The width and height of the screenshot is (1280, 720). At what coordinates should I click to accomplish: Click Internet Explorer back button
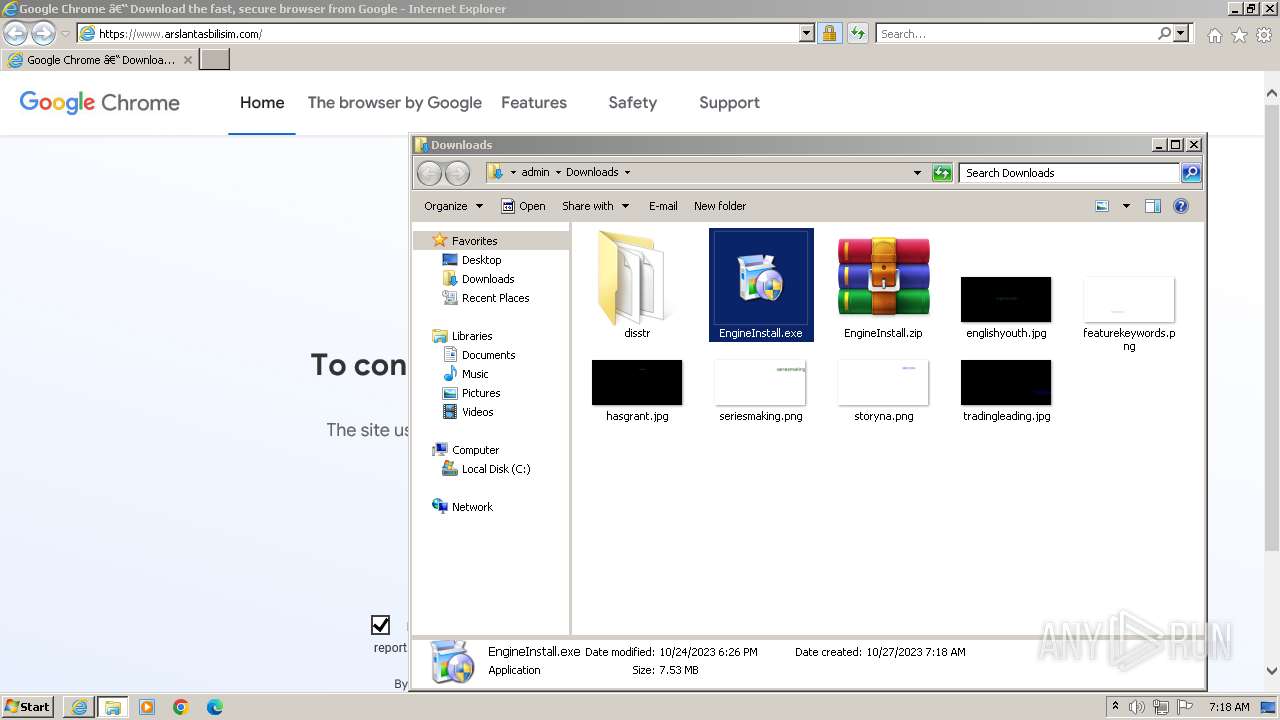pos(15,33)
